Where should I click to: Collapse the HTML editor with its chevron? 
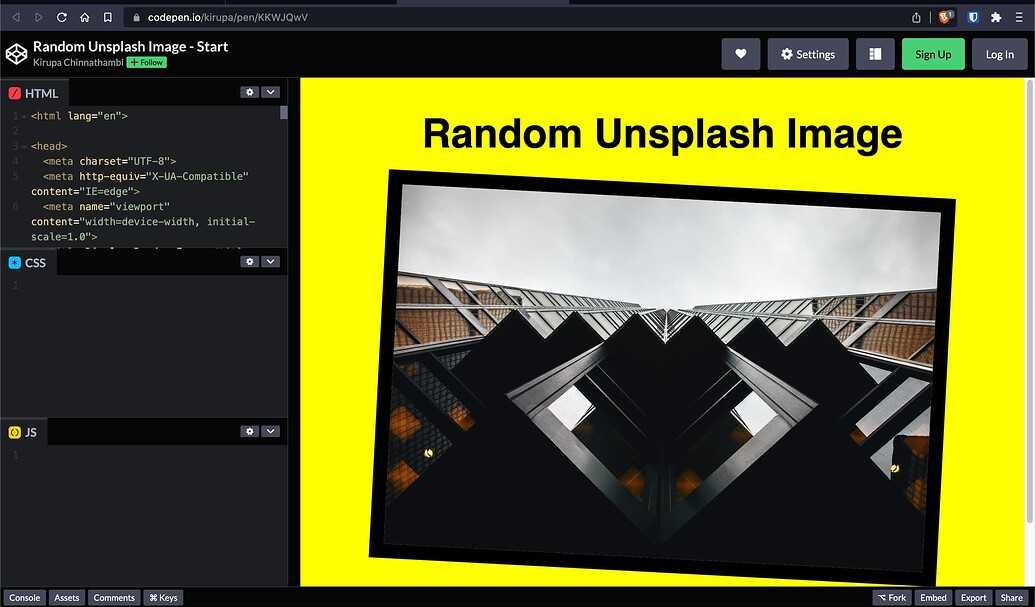click(270, 91)
